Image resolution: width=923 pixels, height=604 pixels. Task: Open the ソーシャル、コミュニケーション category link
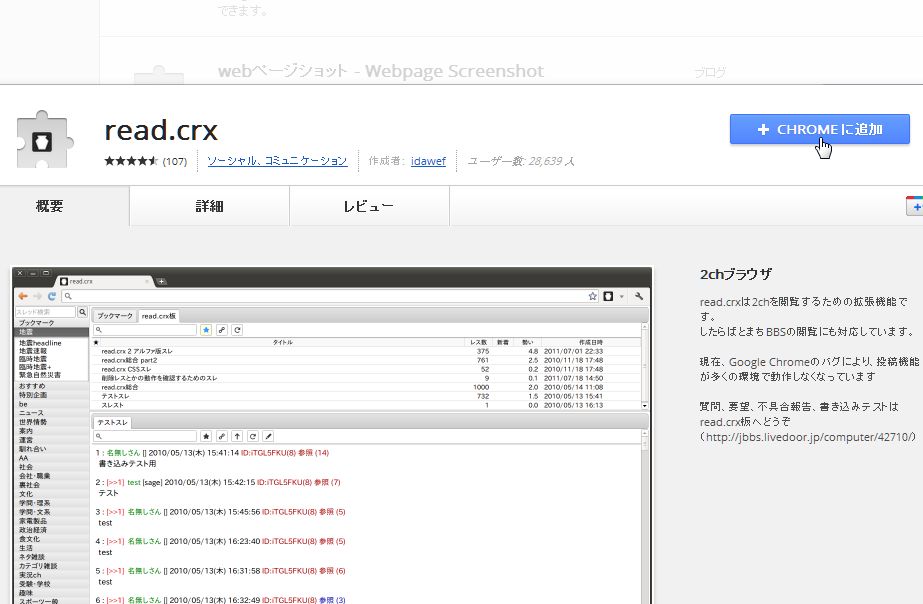tap(277, 161)
